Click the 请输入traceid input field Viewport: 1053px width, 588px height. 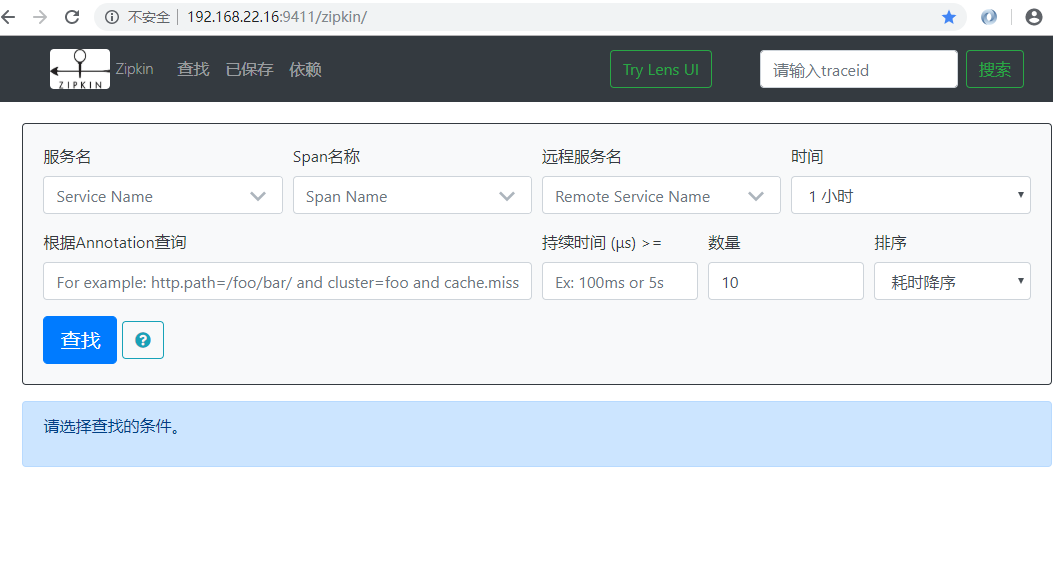coord(858,68)
